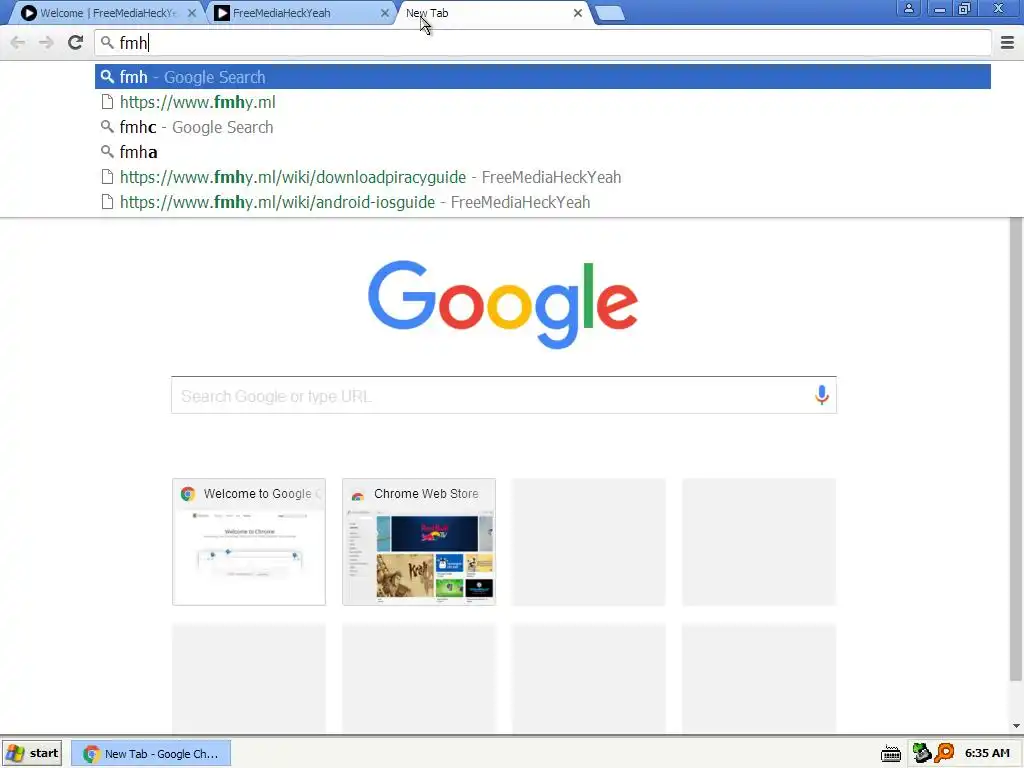Image resolution: width=1024 pixels, height=768 pixels.
Task: Click the page icon beside android-iosguide URL
Action: coord(107,202)
